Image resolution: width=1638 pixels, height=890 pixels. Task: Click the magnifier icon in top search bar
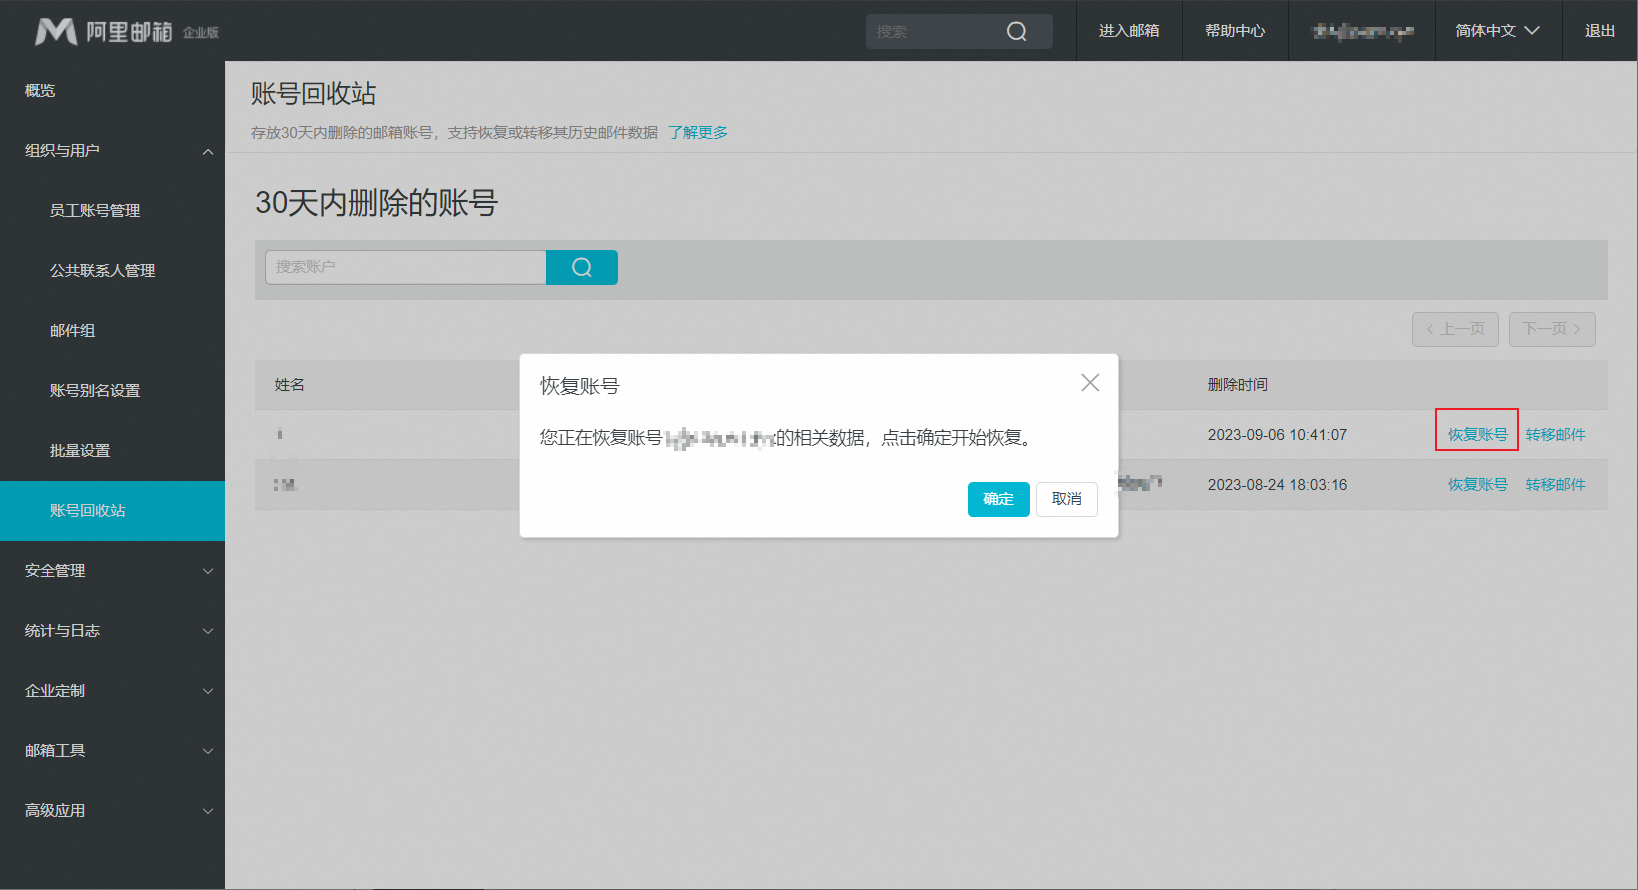click(x=1016, y=31)
